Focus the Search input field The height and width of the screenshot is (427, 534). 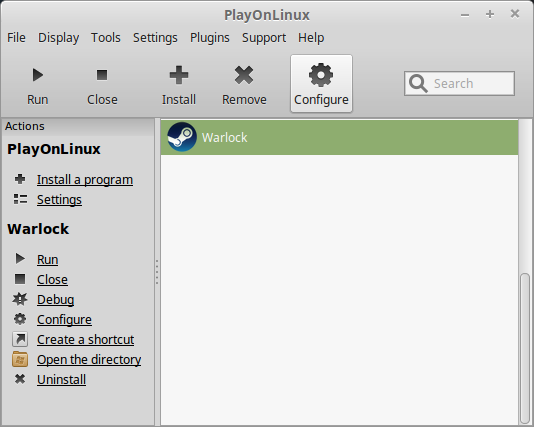point(459,83)
